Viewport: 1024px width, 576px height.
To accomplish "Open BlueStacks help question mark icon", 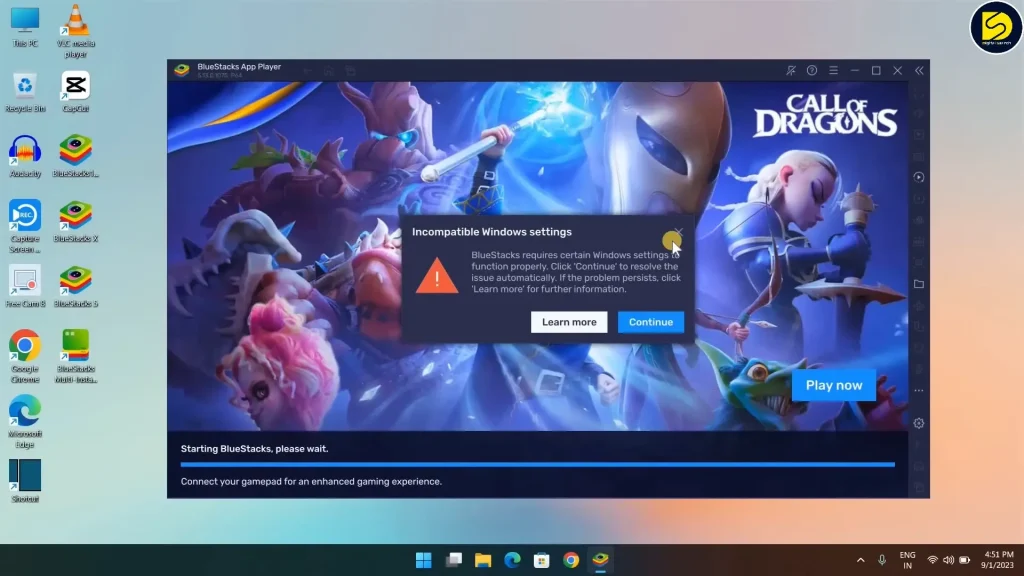I will (x=812, y=71).
